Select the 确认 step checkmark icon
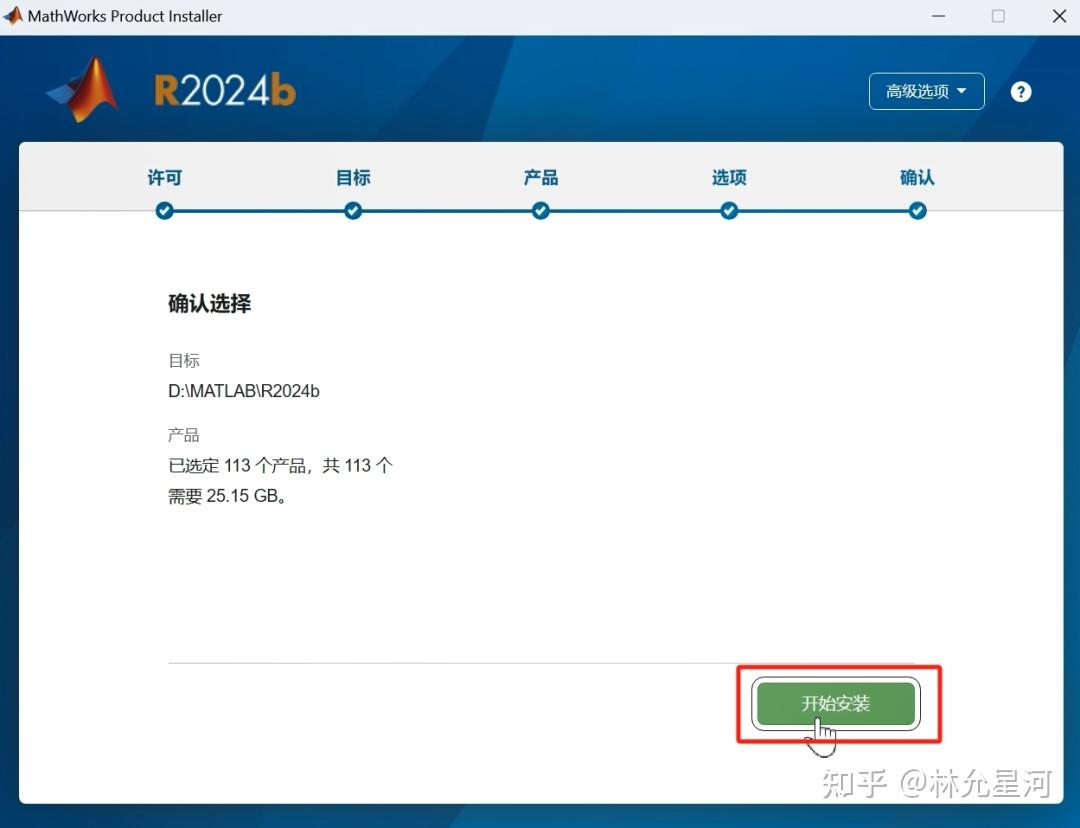 pyautogui.click(x=917, y=211)
